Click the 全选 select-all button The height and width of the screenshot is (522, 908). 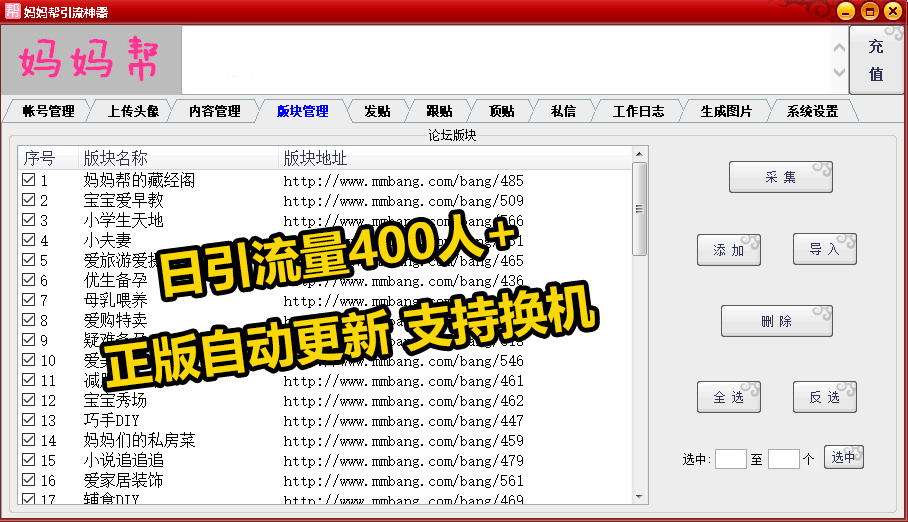click(728, 397)
